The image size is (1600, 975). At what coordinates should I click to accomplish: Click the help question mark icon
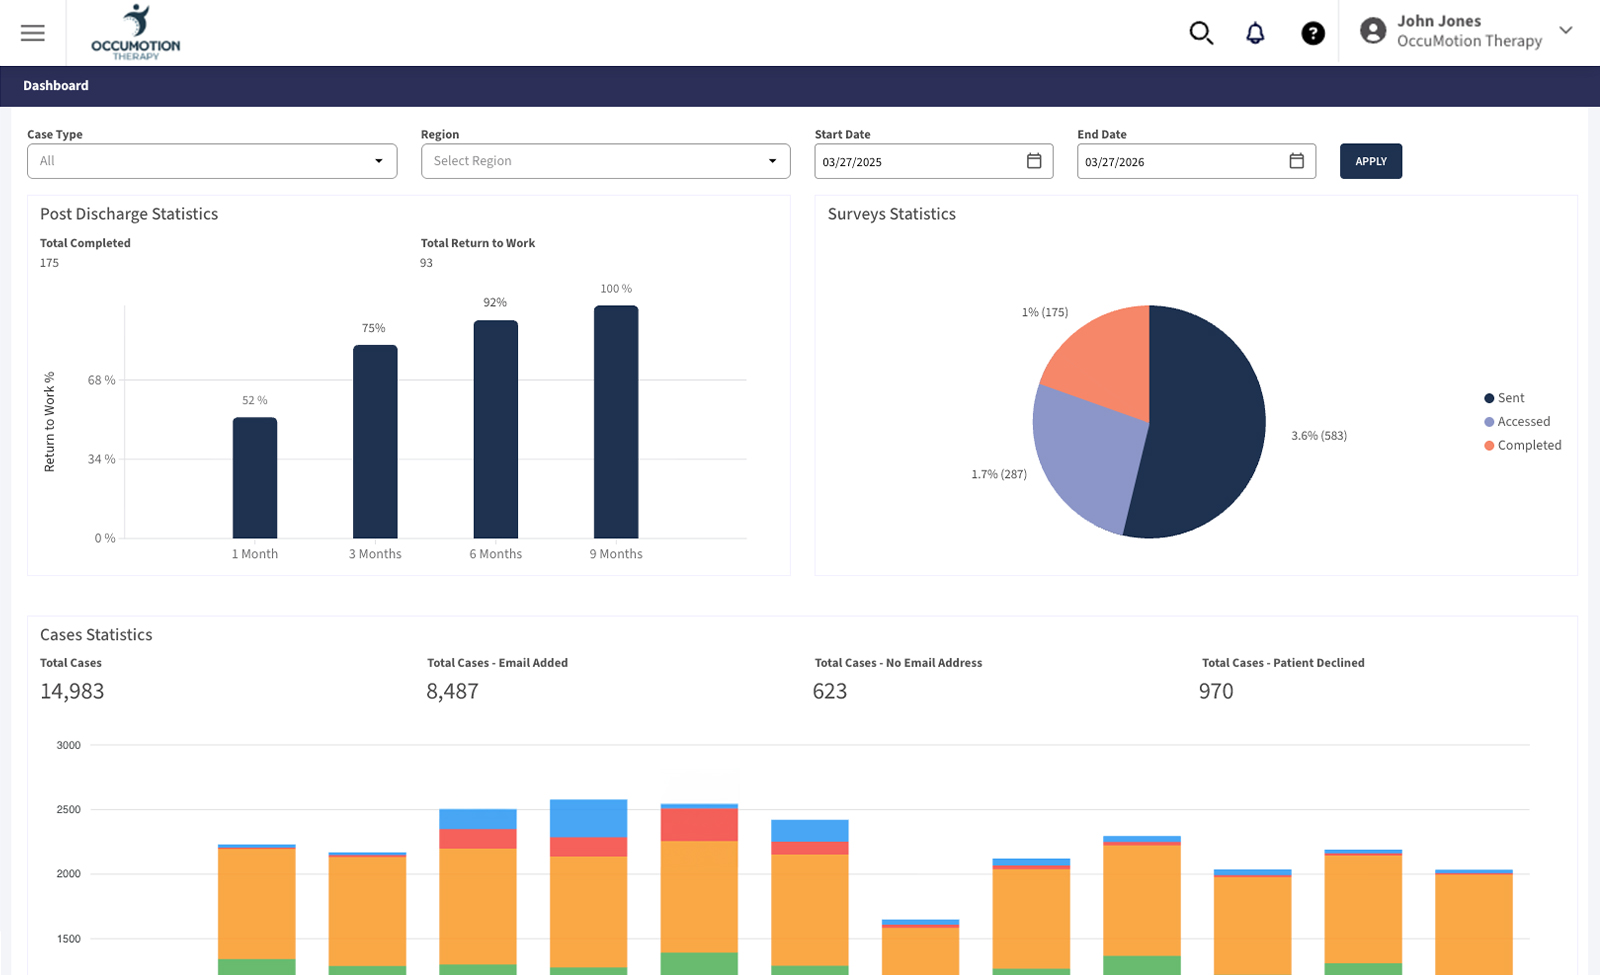[1313, 33]
